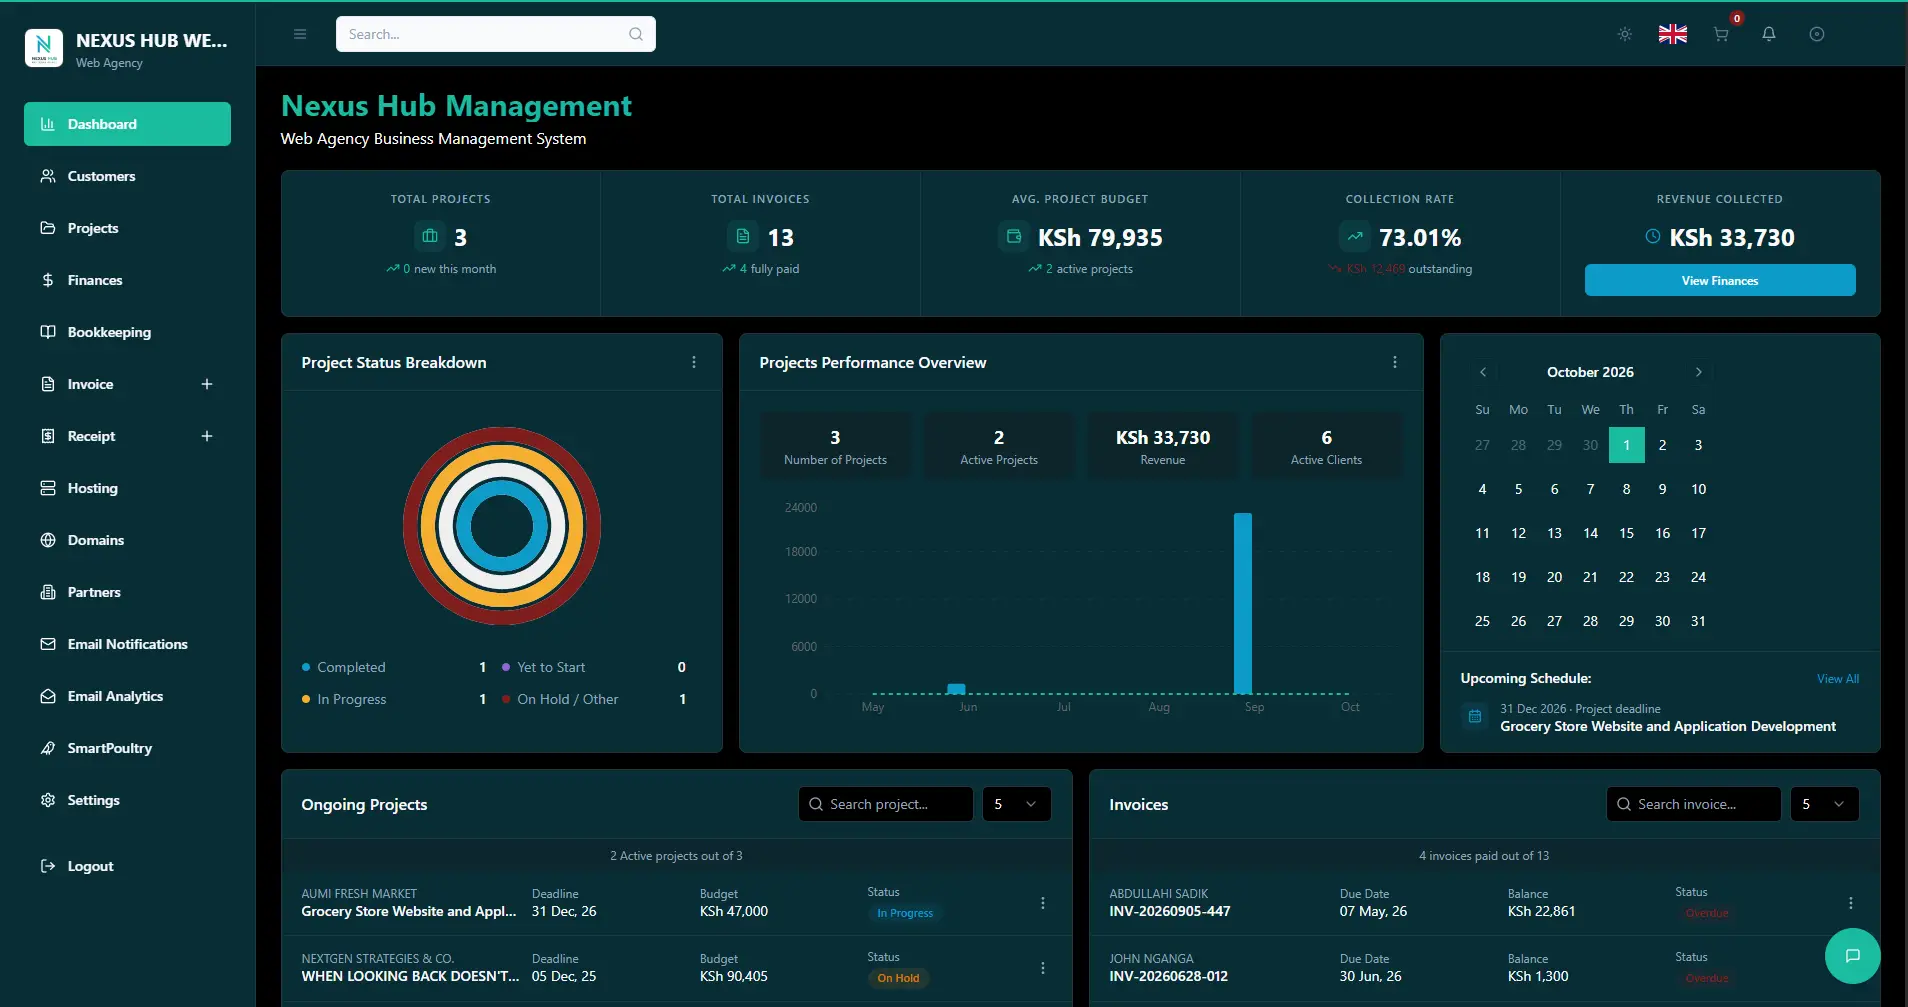Screen dimensions: 1908x1007
Task: Click the View Finances button
Action: coord(1720,280)
